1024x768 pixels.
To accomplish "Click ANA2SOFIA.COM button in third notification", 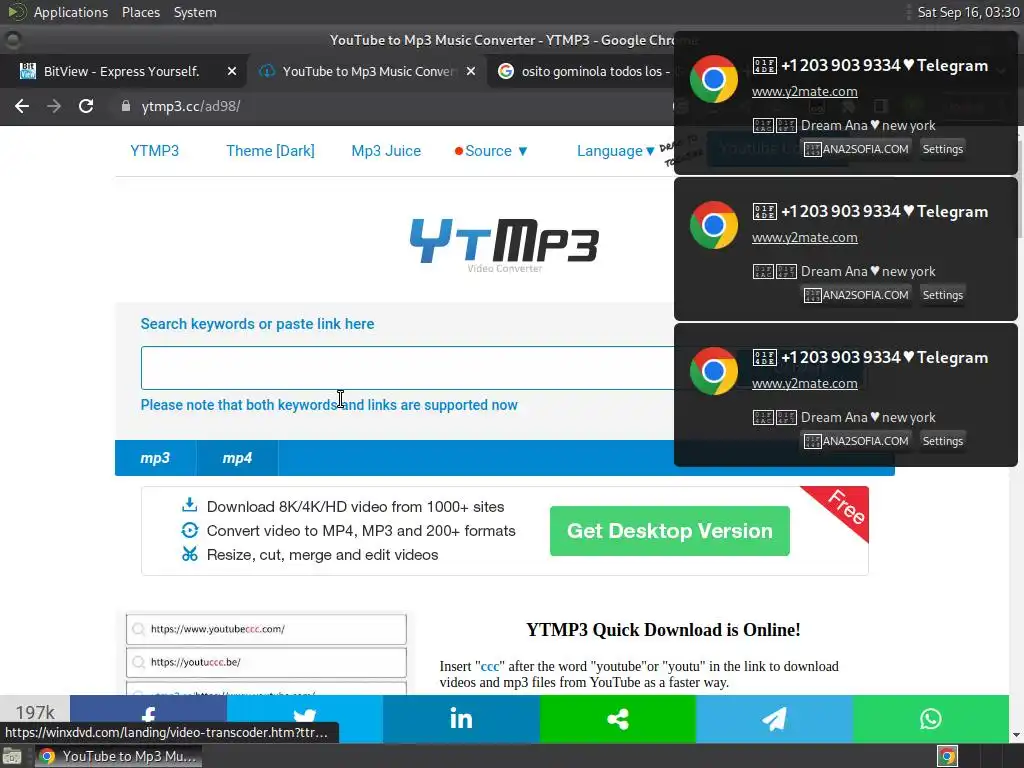I will pyautogui.click(x=856, y=441).
